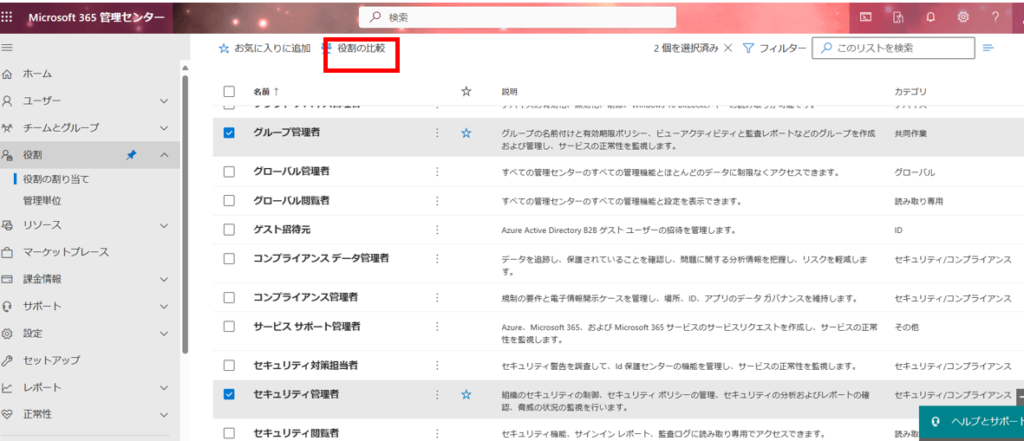Open the セキュリティ閲覧者 role name

click(x=296, y=433)
